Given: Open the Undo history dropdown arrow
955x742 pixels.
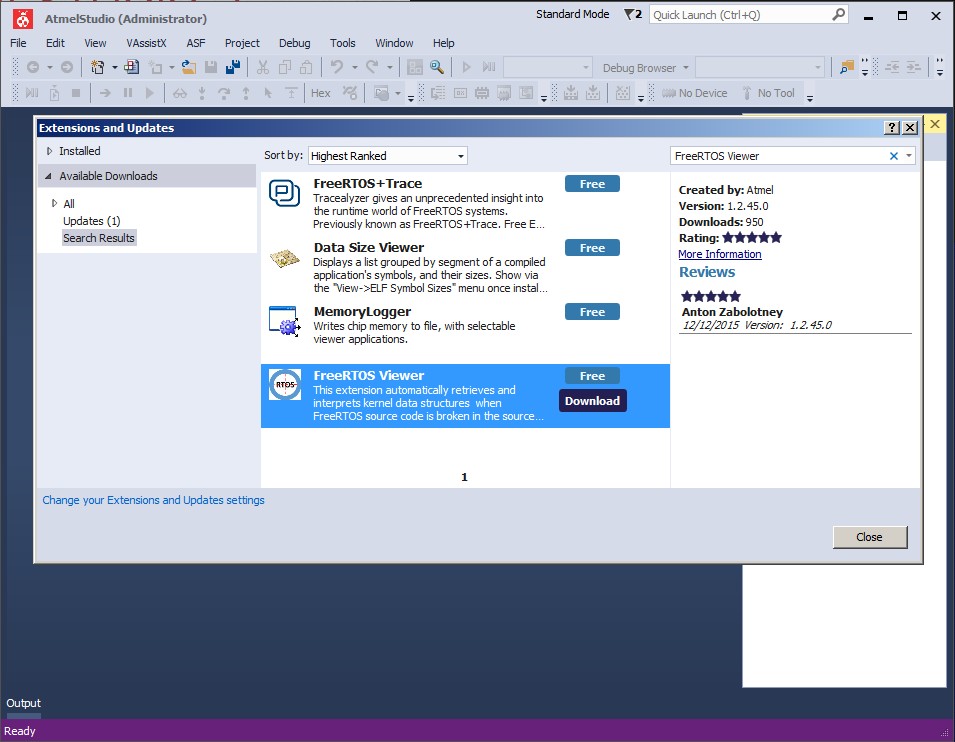Looking at the screenshot, I should coord(354,68).
